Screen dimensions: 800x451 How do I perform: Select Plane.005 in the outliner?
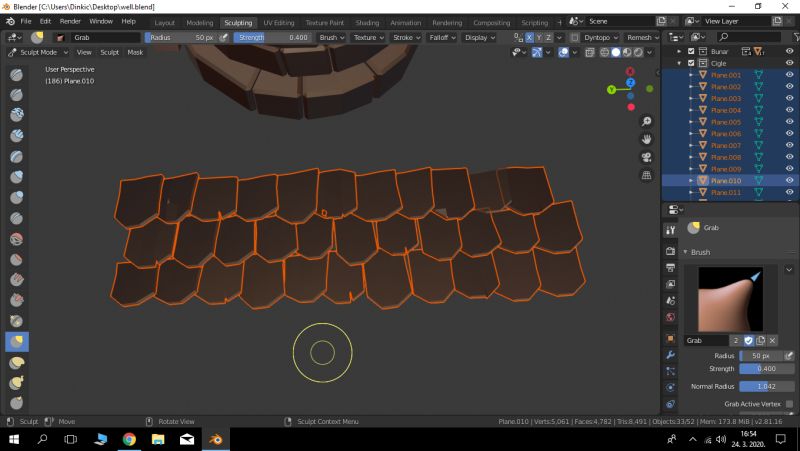point(726,121)
